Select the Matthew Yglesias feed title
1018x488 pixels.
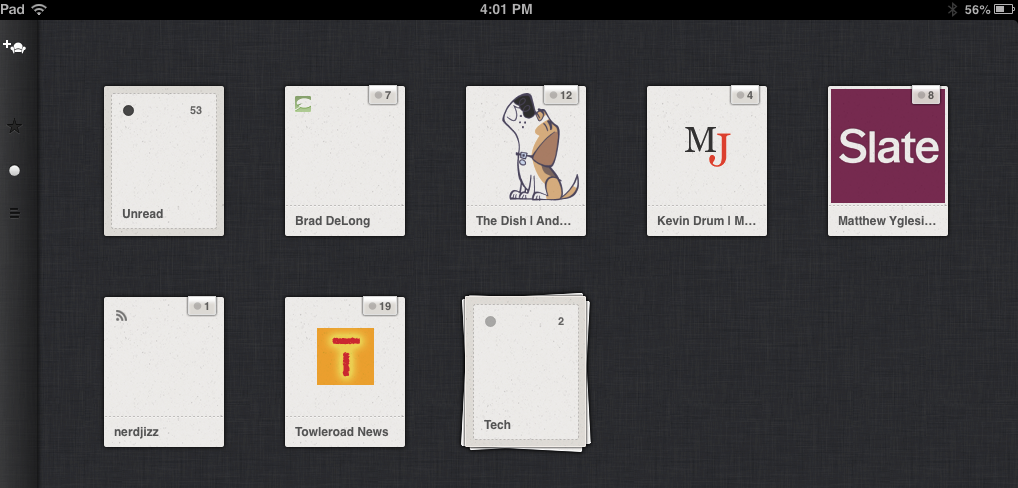tap(886, 221)
